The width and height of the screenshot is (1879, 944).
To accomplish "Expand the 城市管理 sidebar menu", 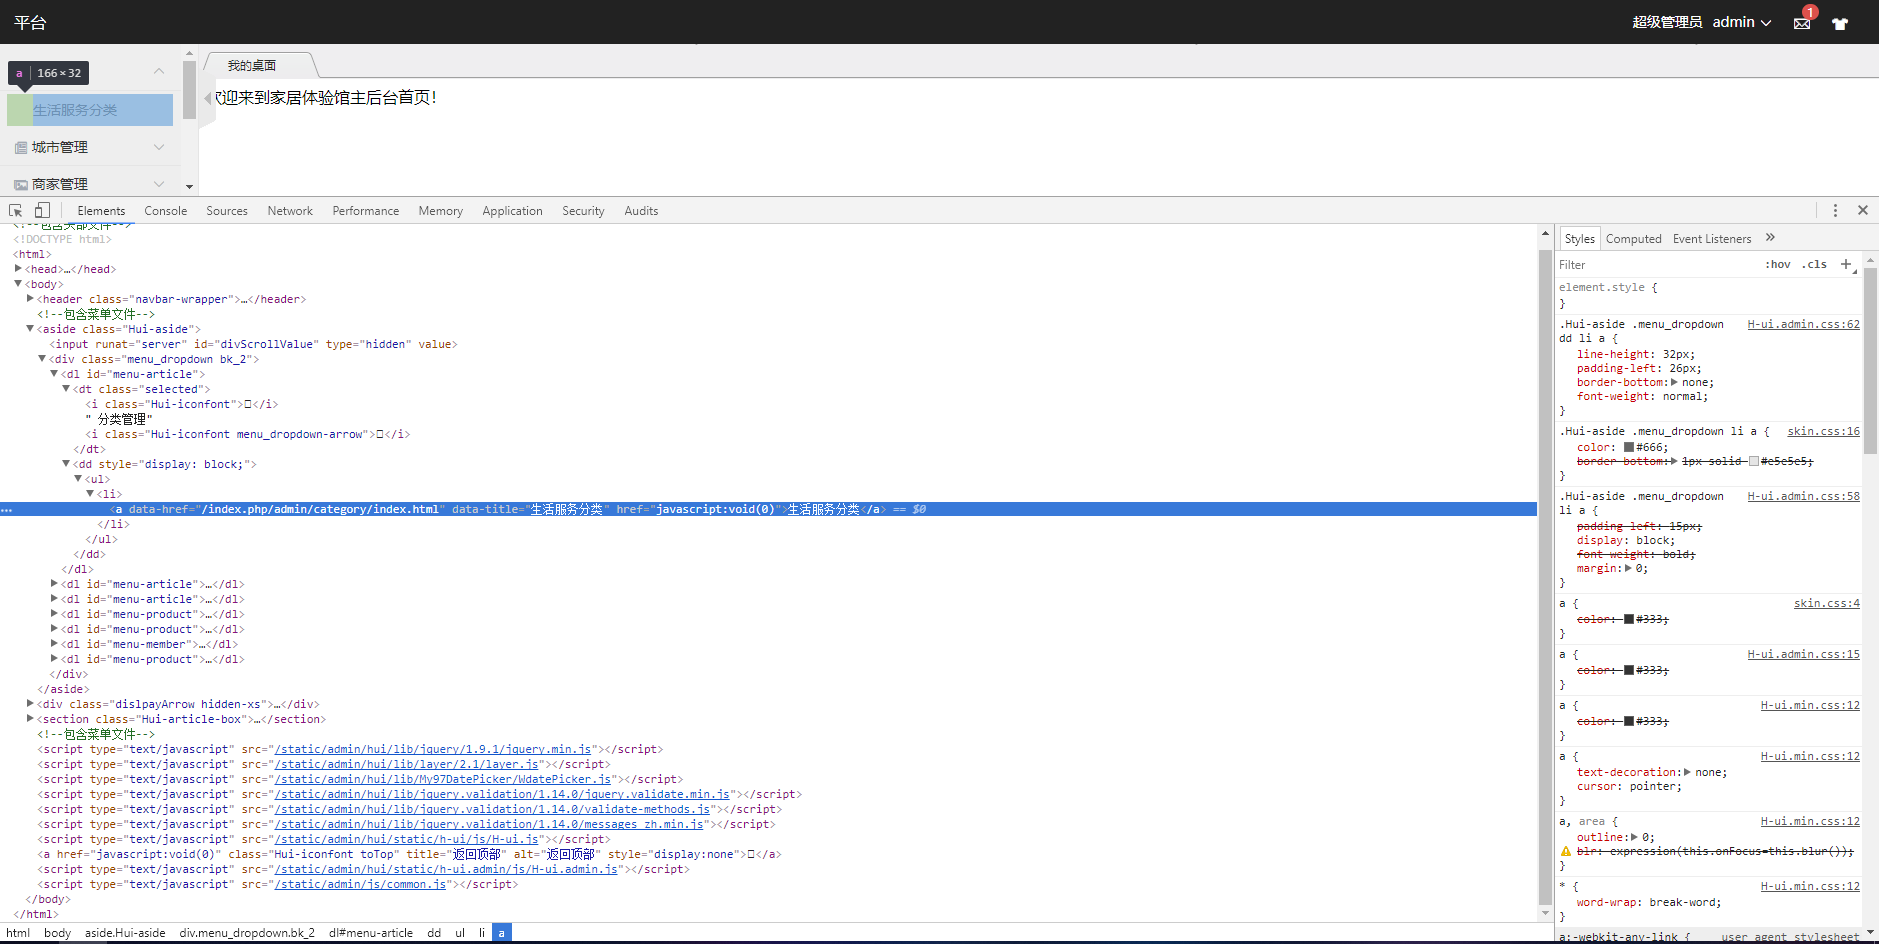I will tap(90, 147).
